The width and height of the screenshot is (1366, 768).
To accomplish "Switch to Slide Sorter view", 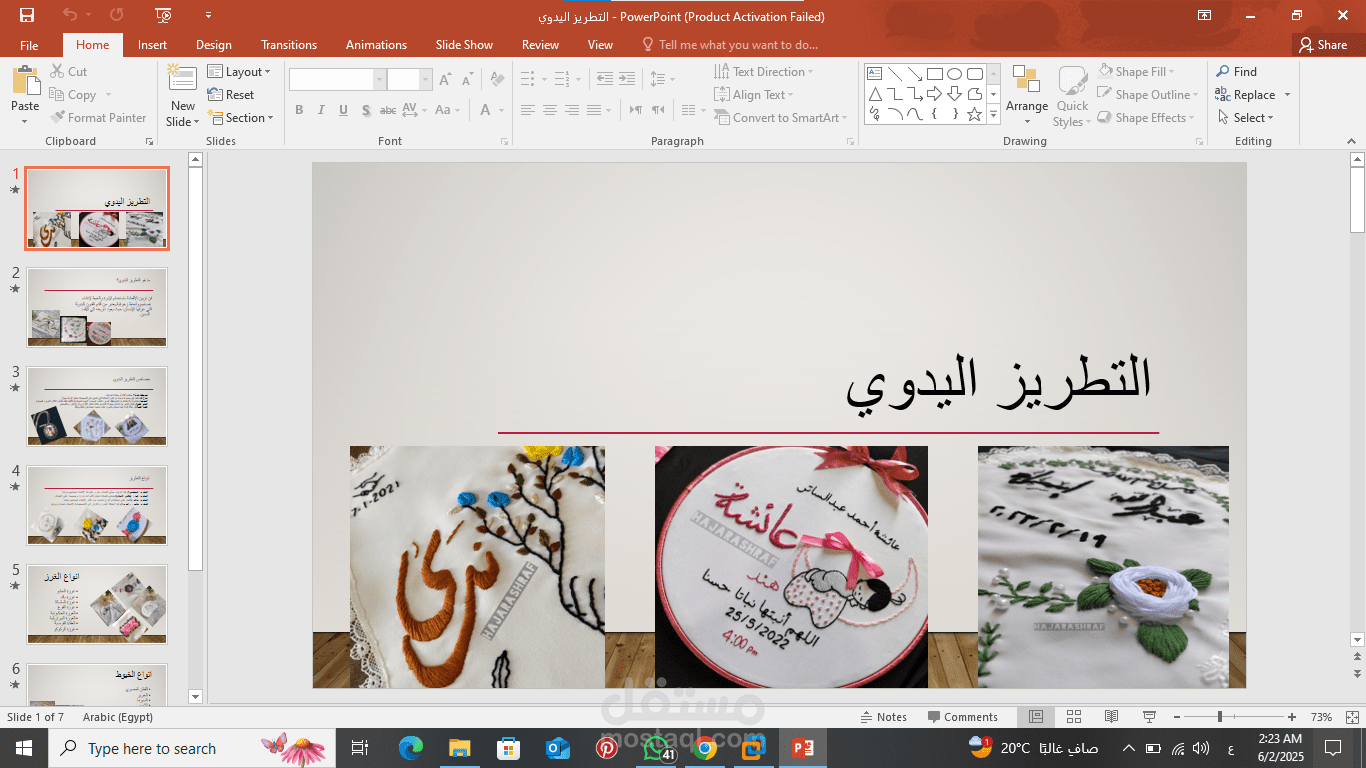I will [x=1074, y=717].
